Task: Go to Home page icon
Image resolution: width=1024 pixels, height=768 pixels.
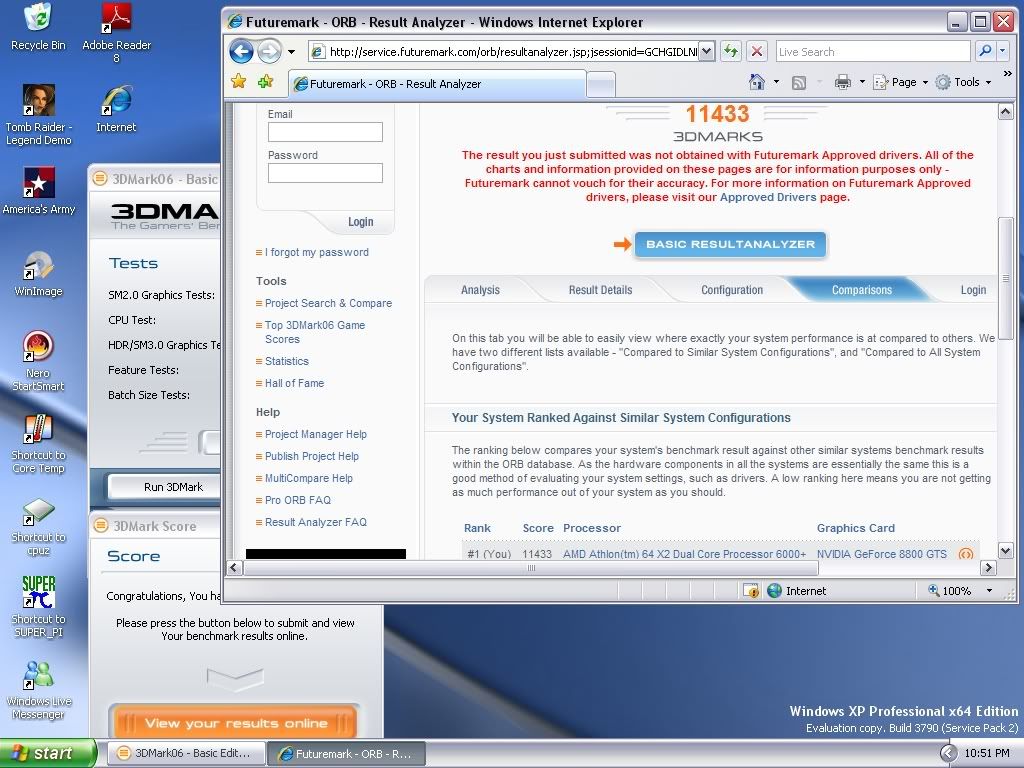Action: (757, 82)
